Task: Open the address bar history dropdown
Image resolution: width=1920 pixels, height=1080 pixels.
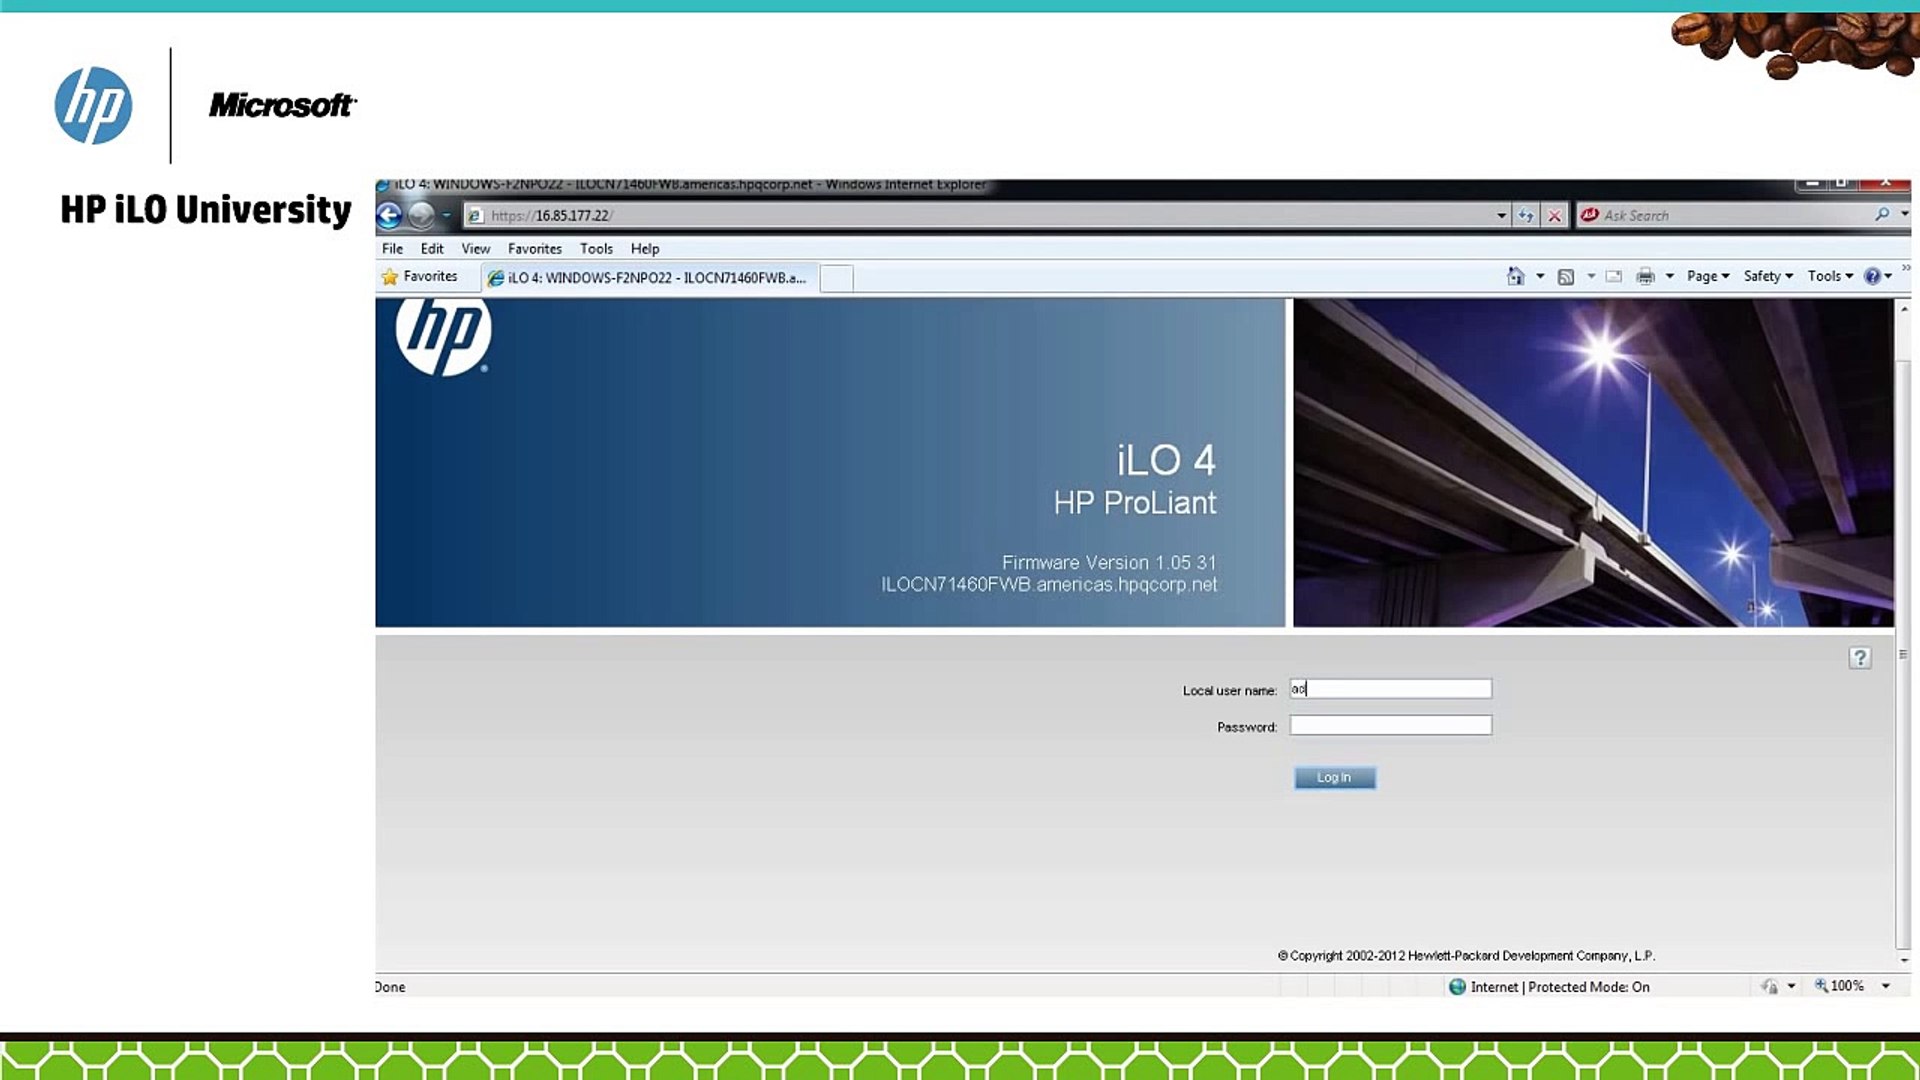Action: [x=1500, y=215]
